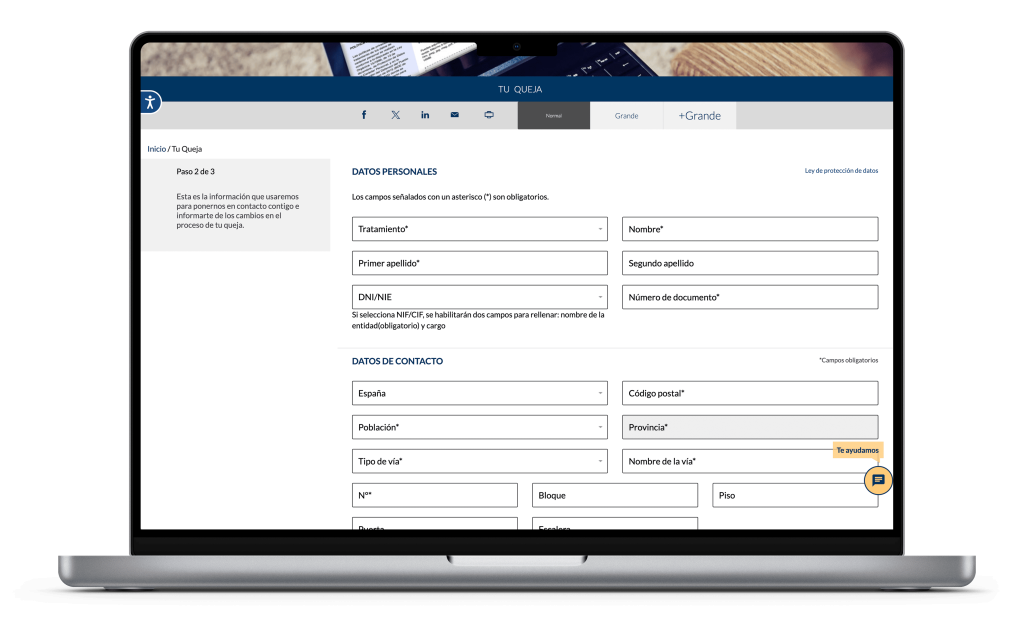Share page on X (Twitter)

[x=395, y=115]
